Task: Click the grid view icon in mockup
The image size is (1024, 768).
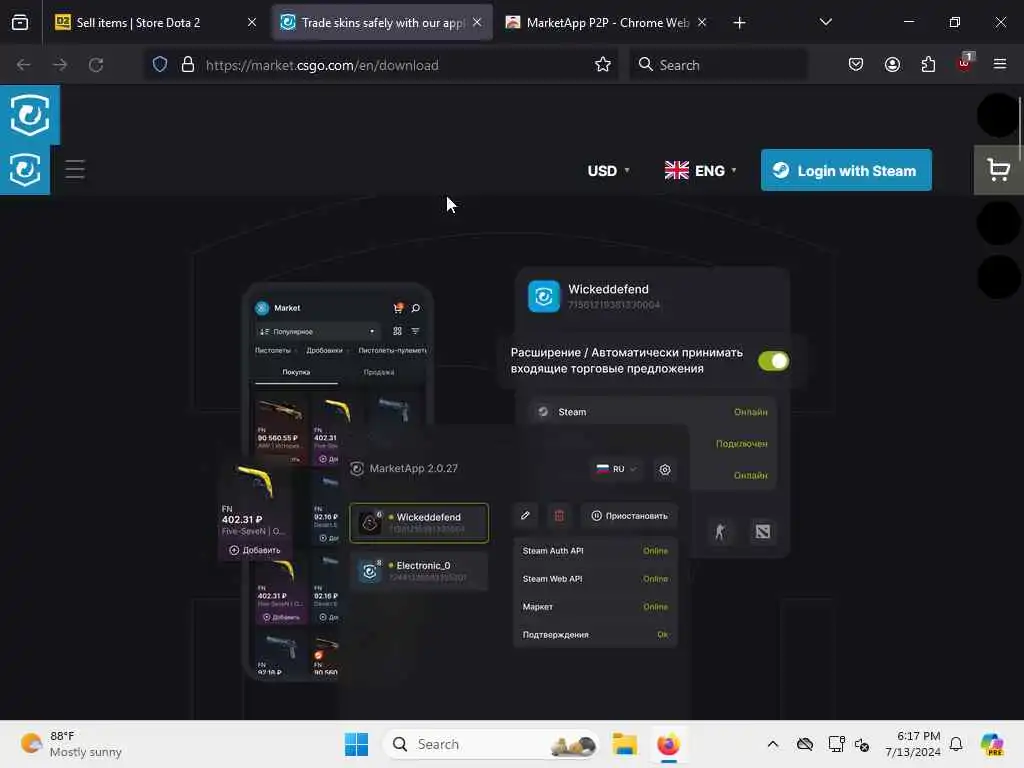Action: 397,331
